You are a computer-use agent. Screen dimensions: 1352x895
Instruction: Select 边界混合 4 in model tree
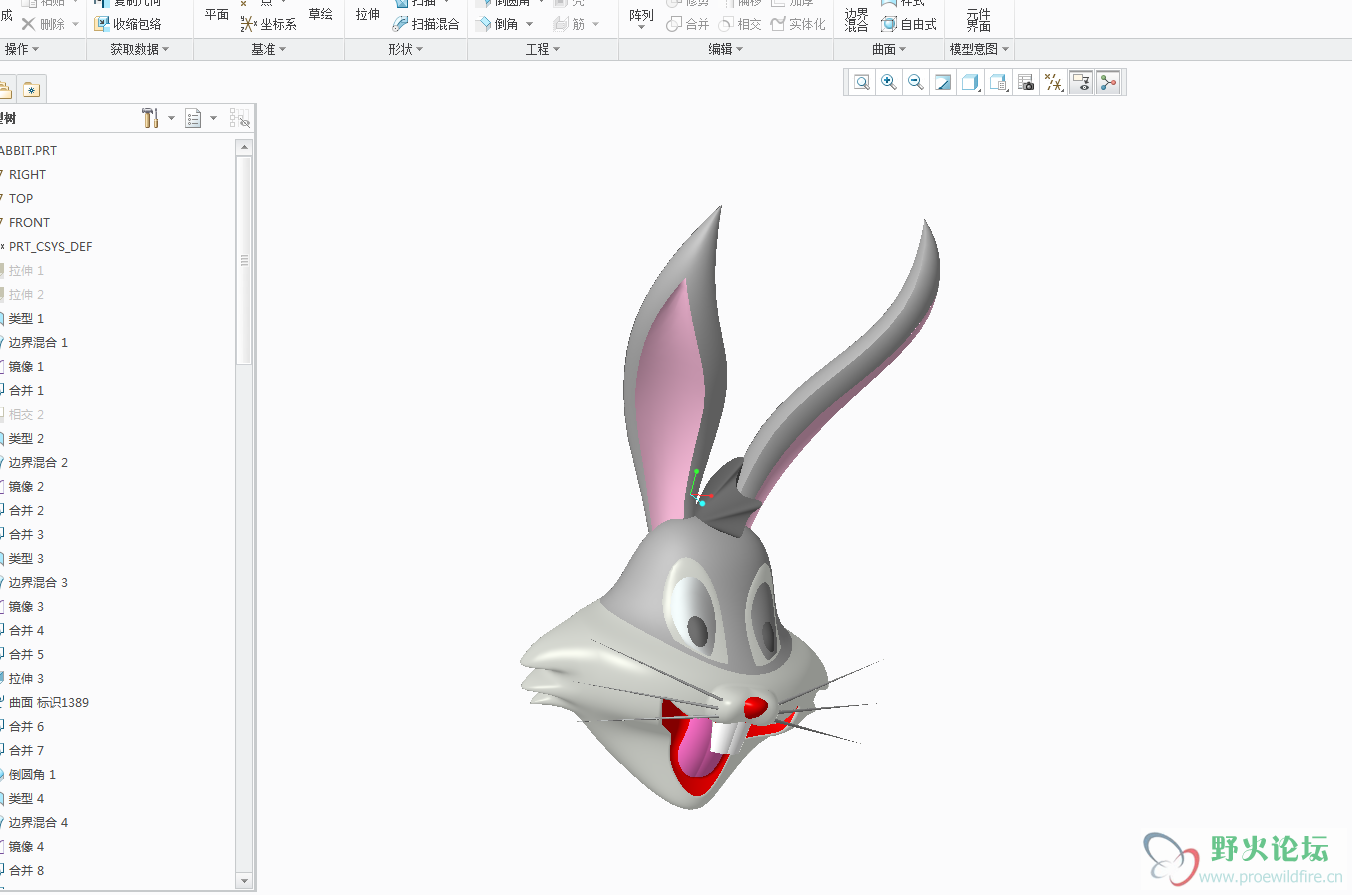38,822
